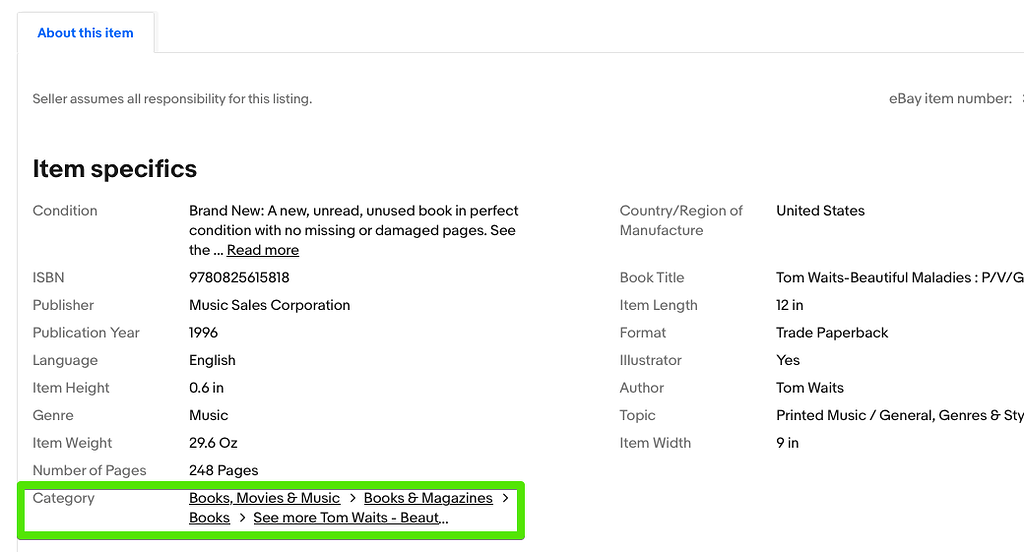Click the Tom Waits-Beautiful Maladies book title

click(899, 278)
